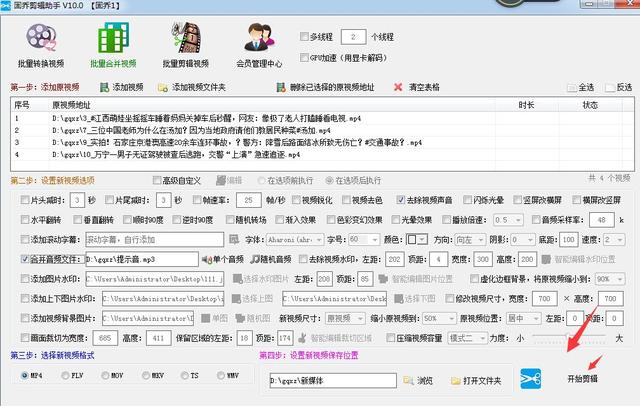Click the 浏览 browse button
The image size is (640, 406).
pyautogui.click(x=417, y=380)
